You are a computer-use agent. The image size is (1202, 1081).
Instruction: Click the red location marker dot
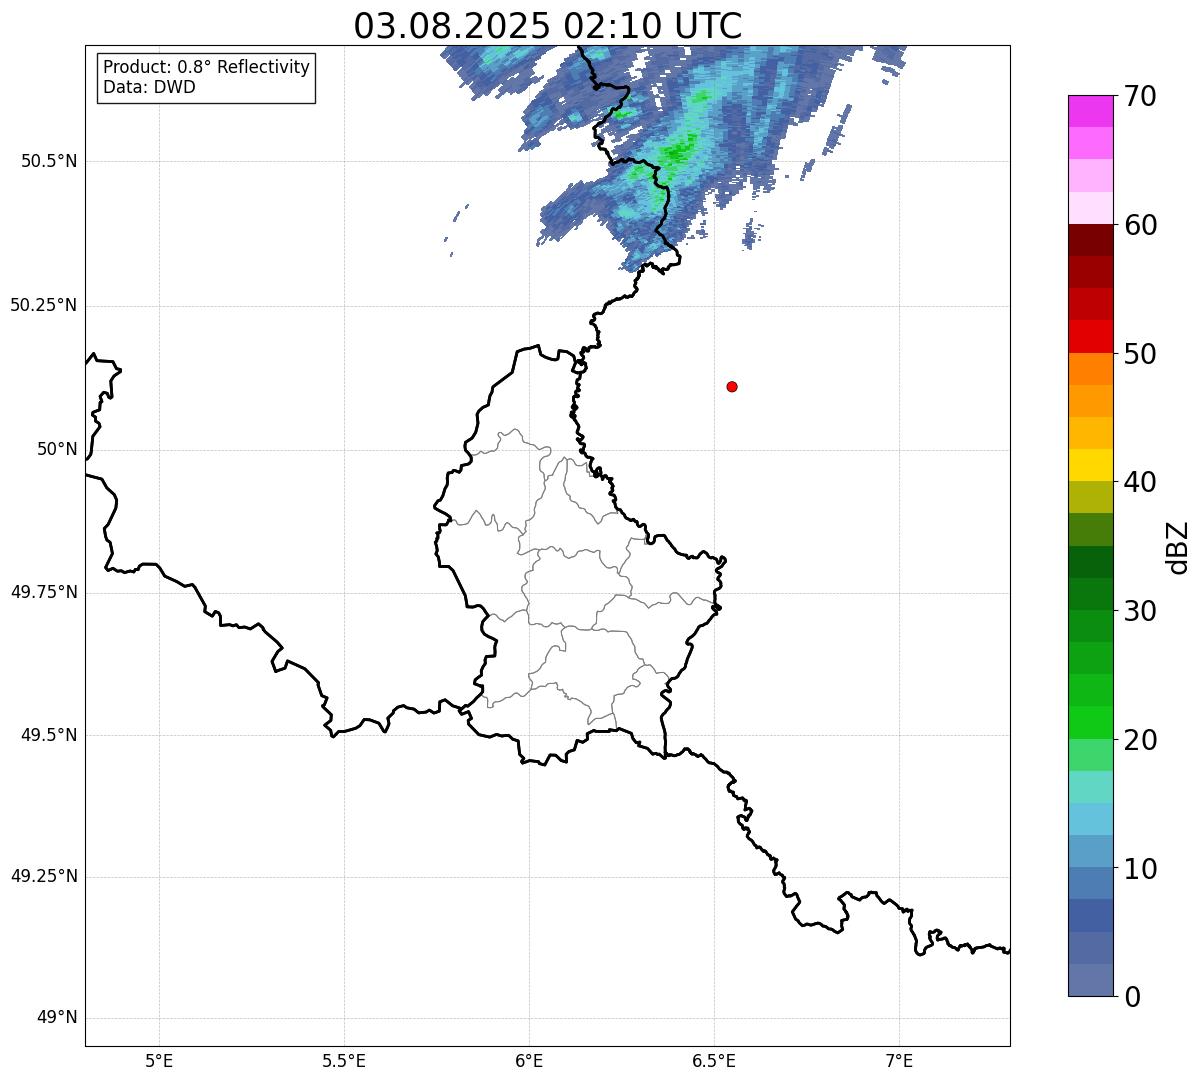[732, 386]
